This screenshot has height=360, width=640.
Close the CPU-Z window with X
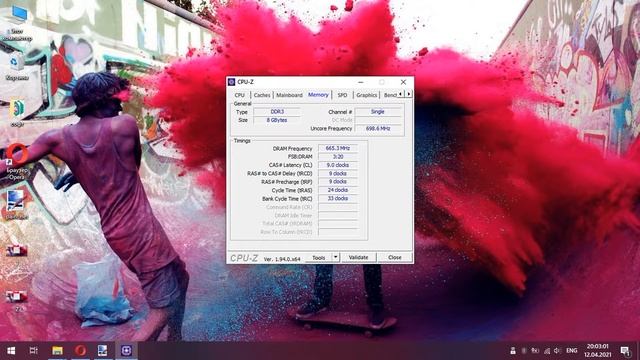pos(403,82)
